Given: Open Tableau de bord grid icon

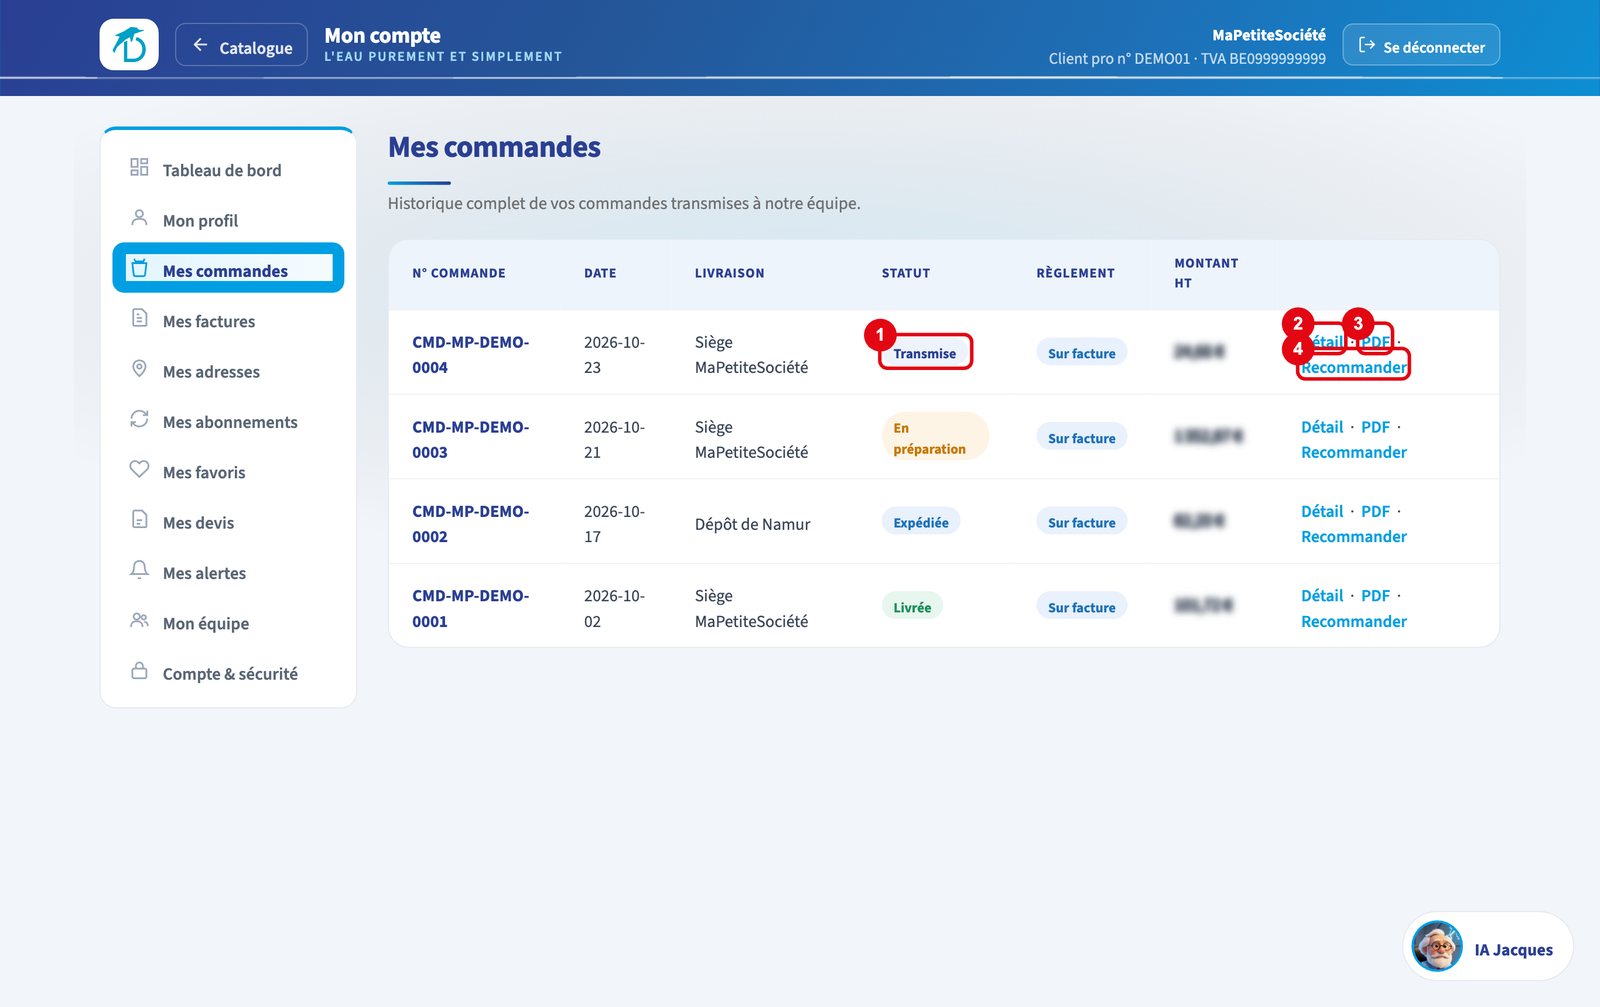Looking at the screenshot, I should coord(139,167).
